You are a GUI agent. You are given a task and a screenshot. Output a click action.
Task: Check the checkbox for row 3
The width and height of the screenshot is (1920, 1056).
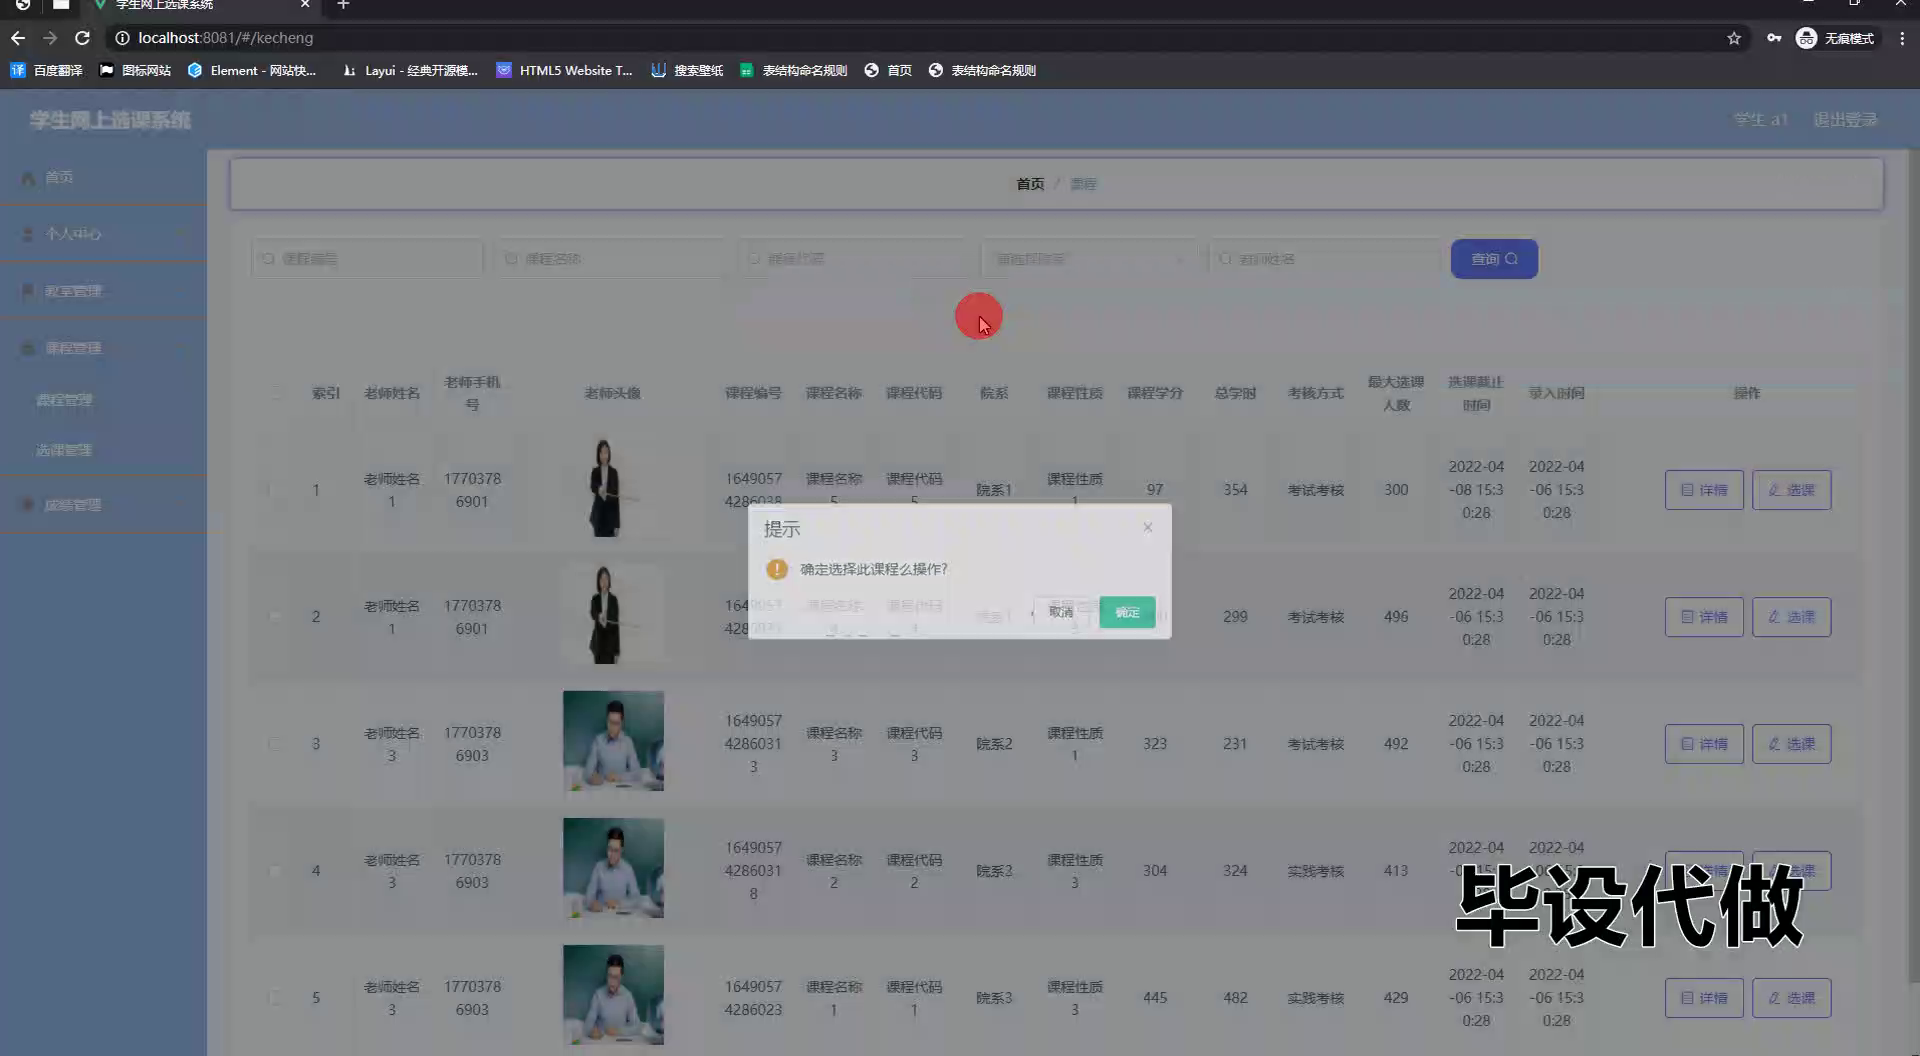[x=275, y=744]
